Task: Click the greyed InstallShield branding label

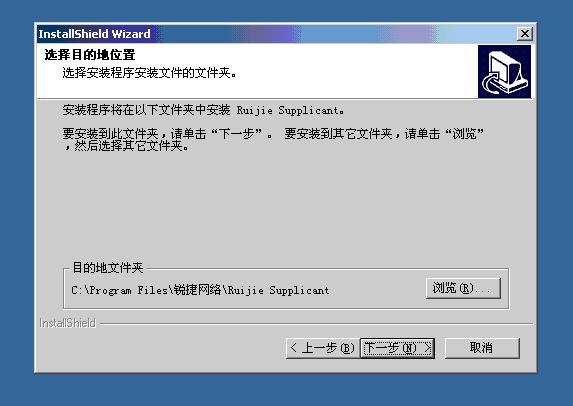Action: pyautogui.click(x=68, y=323)
